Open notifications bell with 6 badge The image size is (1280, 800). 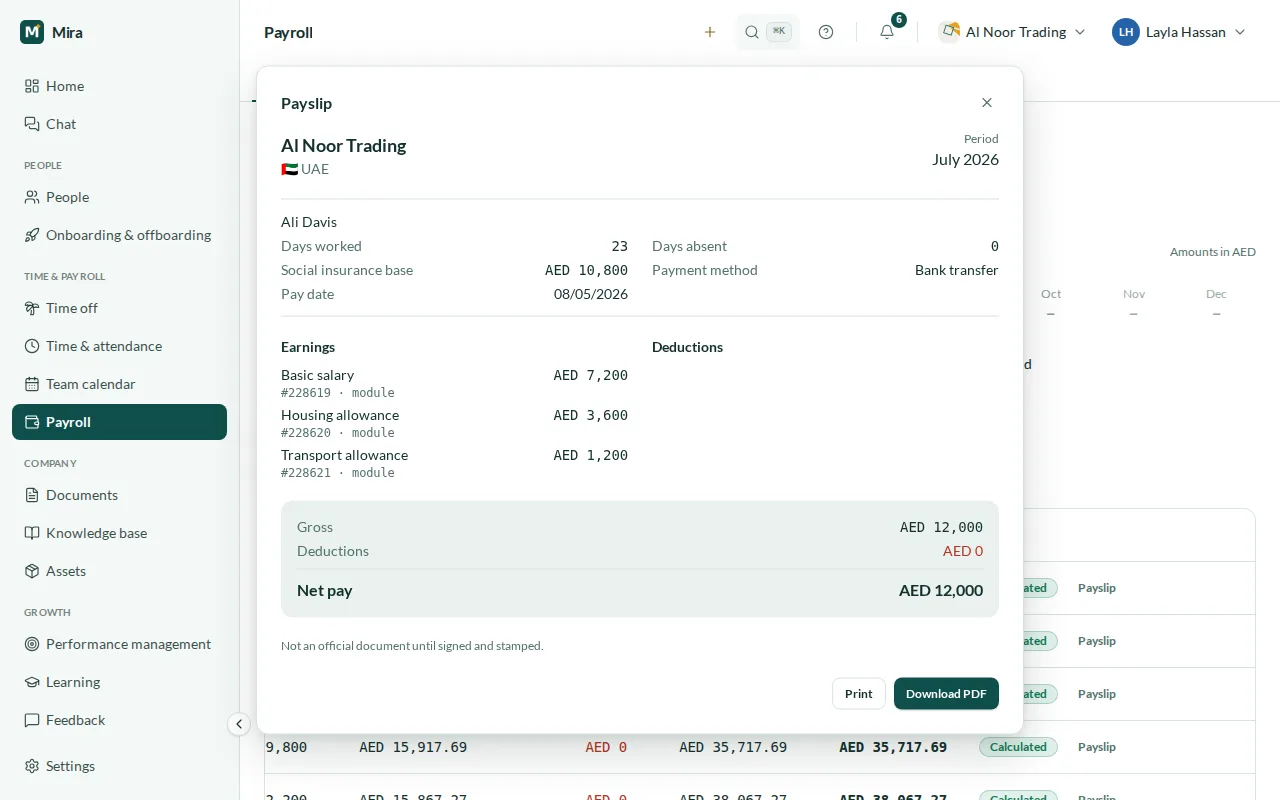(887, 32)
